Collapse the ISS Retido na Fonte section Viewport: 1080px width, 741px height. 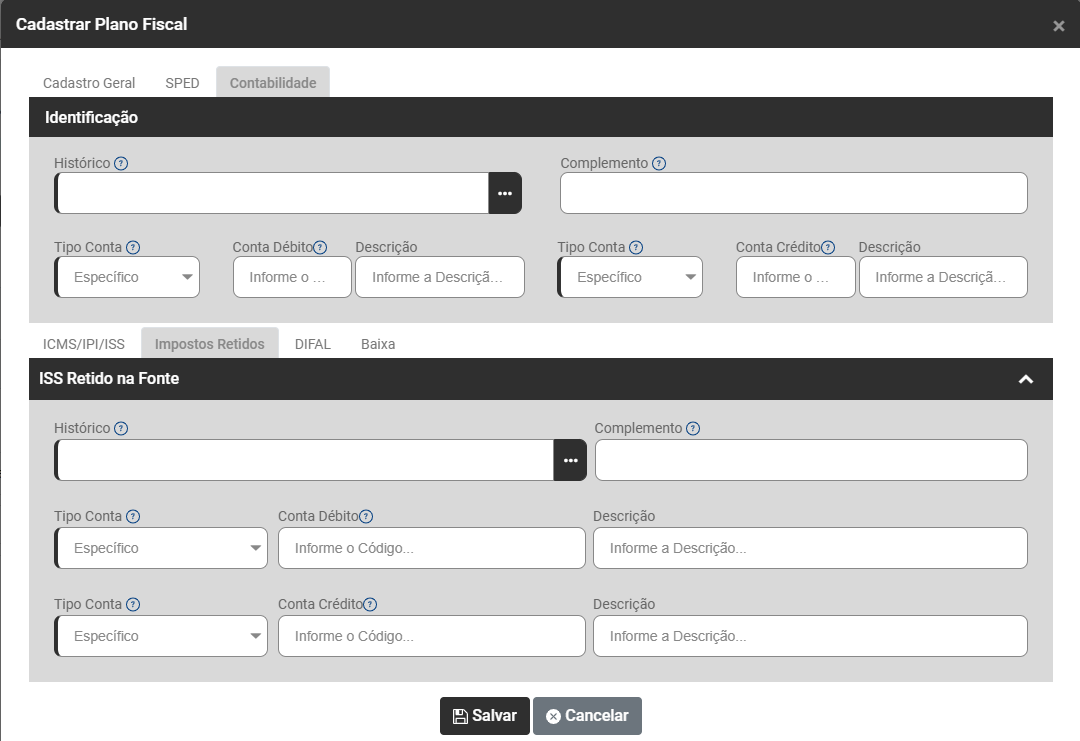(x=1024, y=379)
